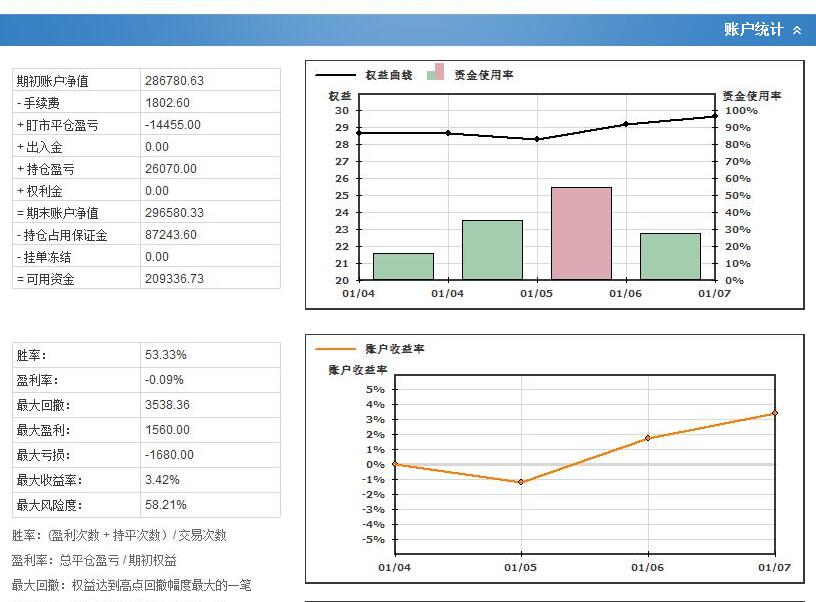The image size is (816, 602).
Task: Click the 最大回撤 definition text line
Action: [131, 585]
